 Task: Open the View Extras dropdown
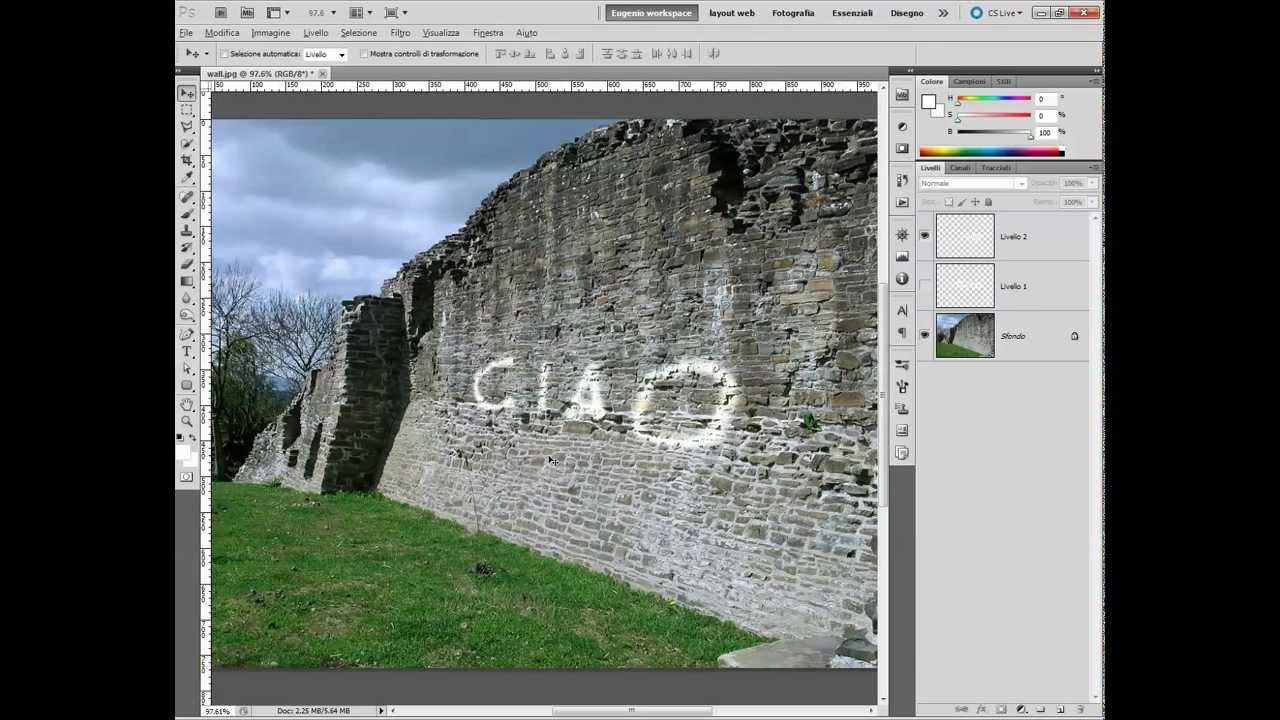[x=278, y=13]
